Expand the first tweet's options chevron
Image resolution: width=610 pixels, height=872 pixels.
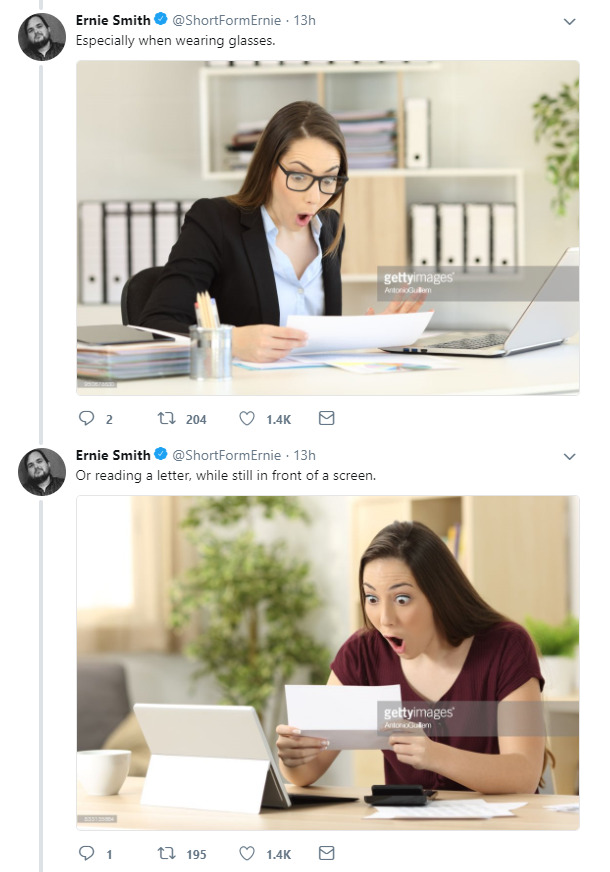coord(570,21)
